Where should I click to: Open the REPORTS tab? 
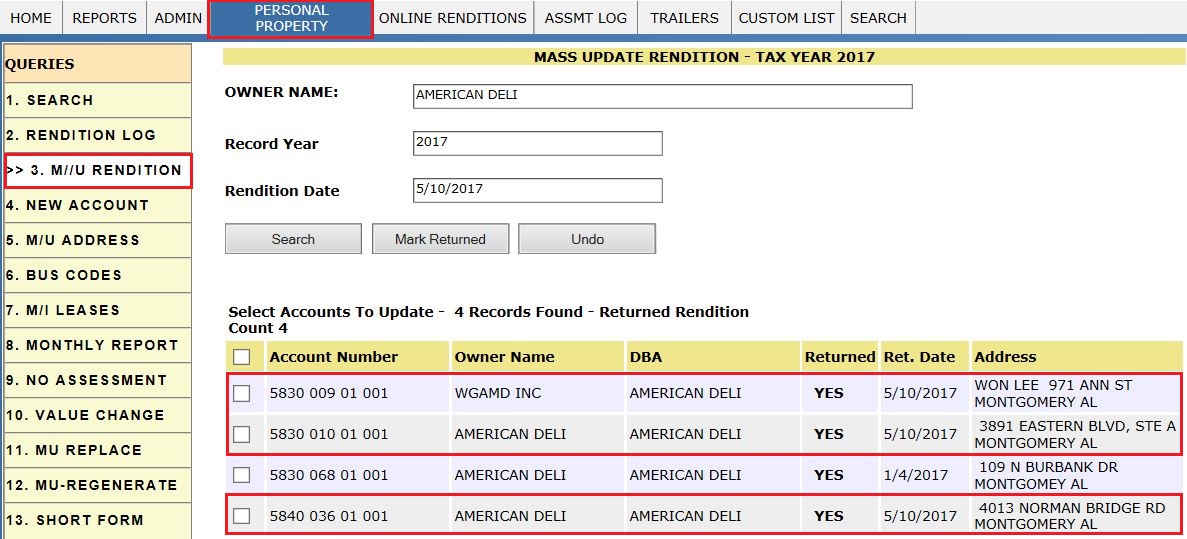[104, 17]
